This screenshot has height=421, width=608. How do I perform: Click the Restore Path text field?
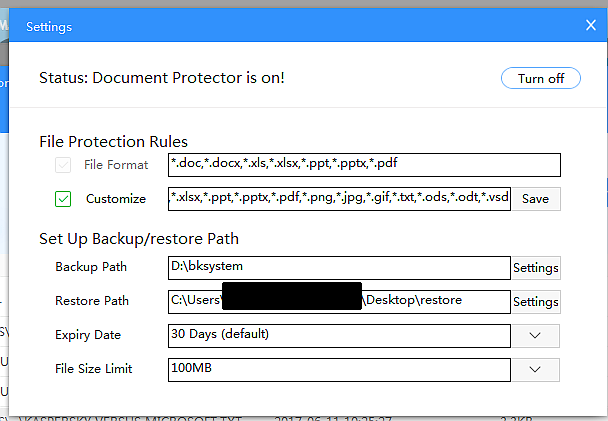[339, 301]
